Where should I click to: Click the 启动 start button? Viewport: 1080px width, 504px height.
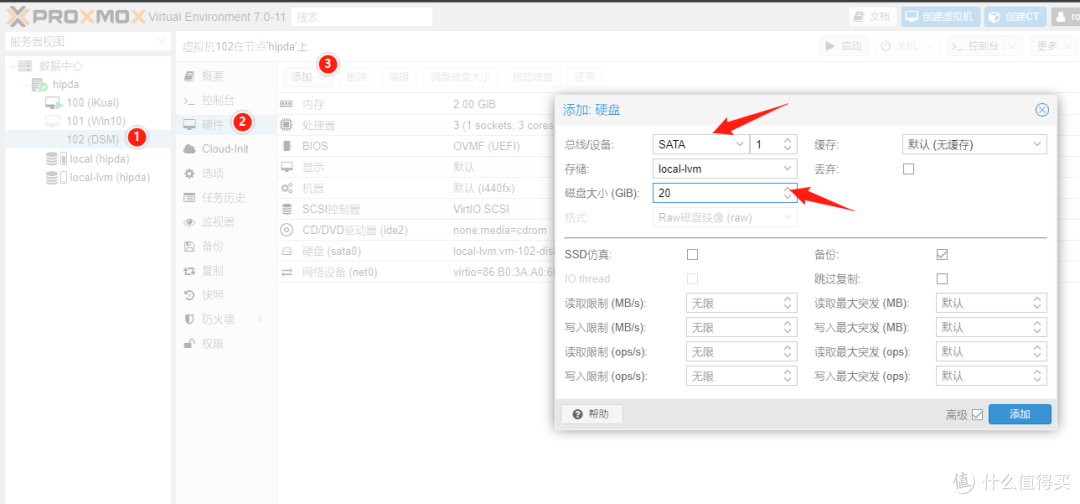(x=843, y=46)
